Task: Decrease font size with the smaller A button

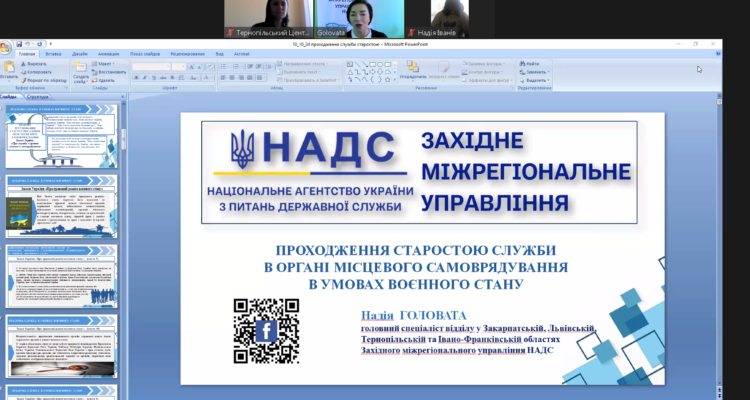Action: click(x=199, y=67)
